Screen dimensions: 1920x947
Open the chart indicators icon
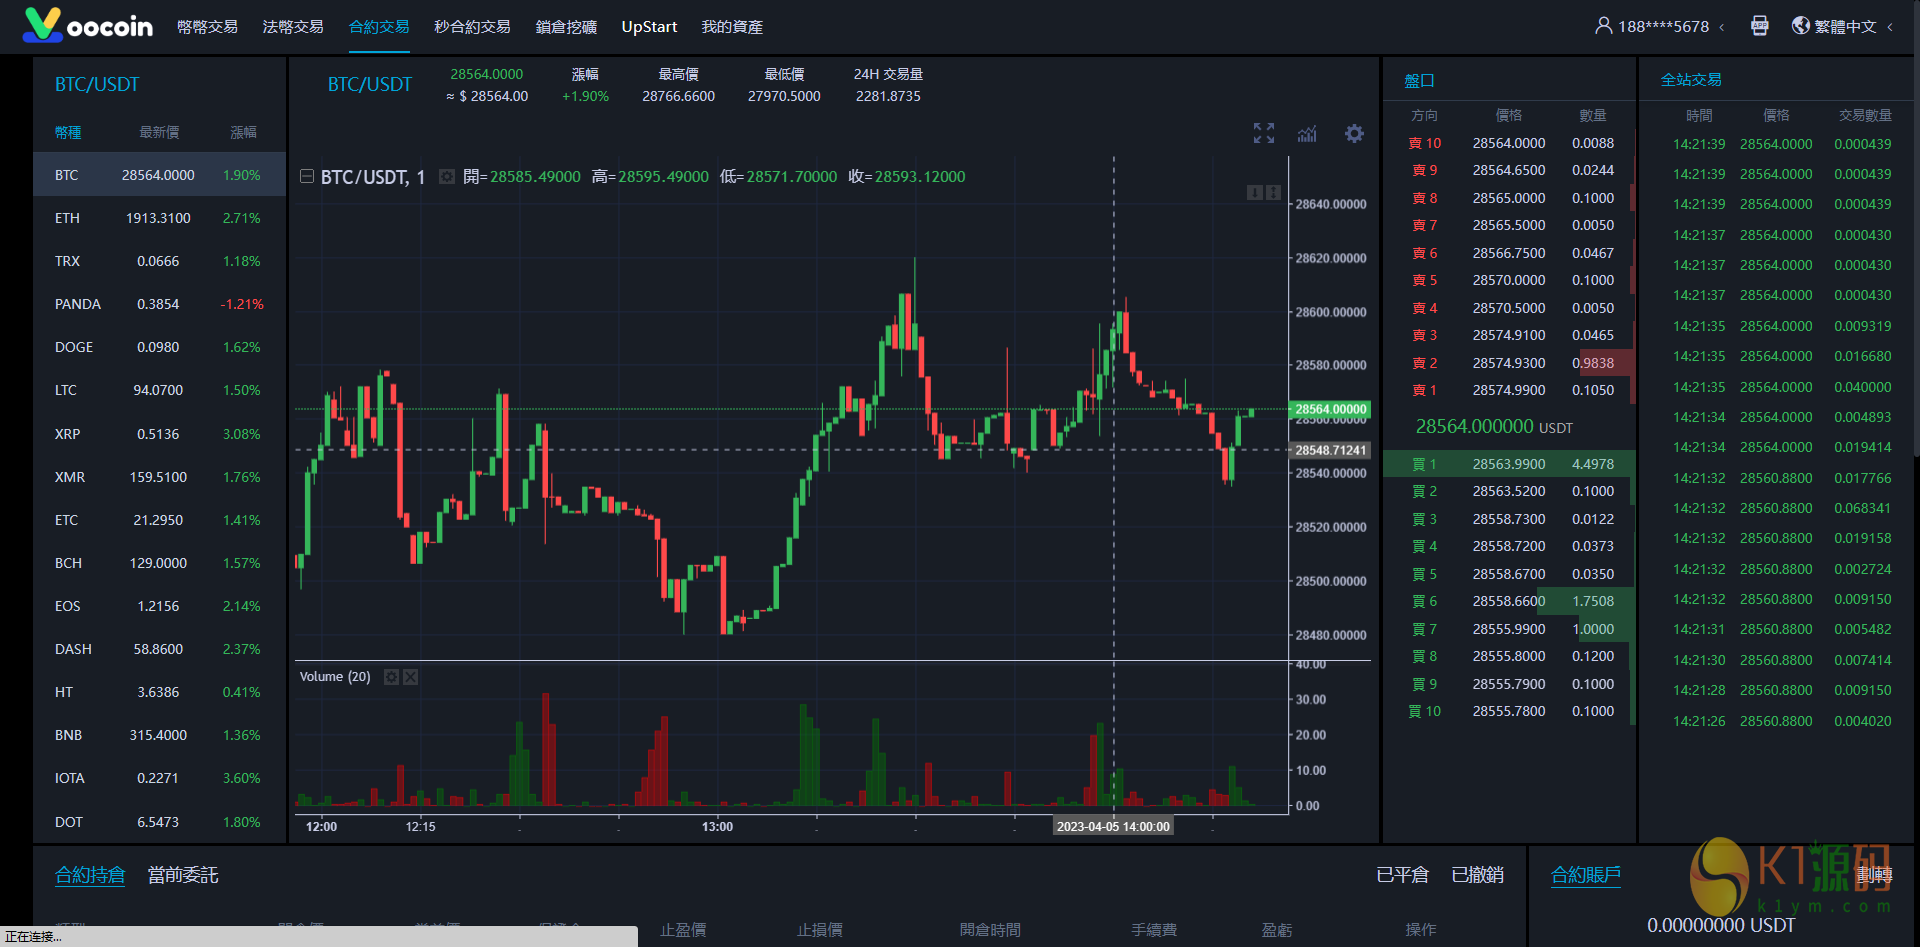coord(1307,133)
